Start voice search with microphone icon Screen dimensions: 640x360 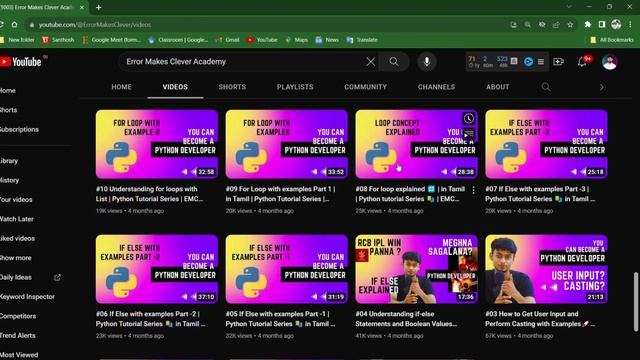pos(427,62)
